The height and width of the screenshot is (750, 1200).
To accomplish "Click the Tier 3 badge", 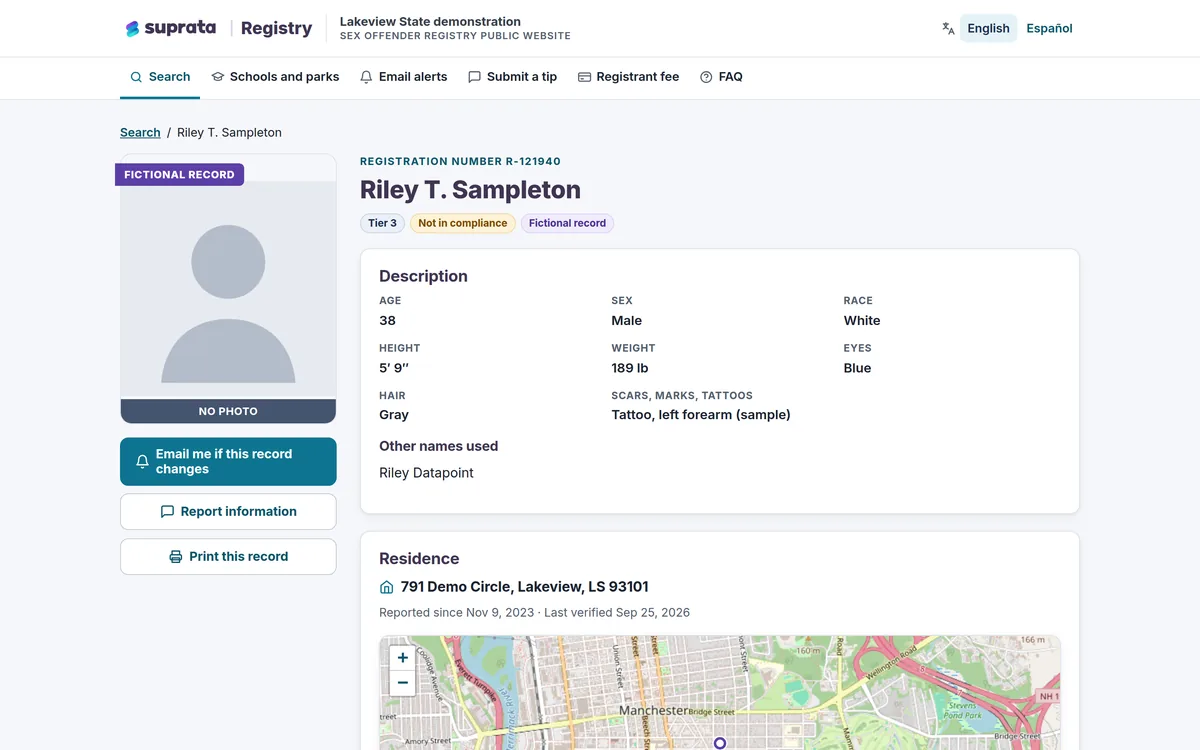I will pyautogui.click(x=382, y=223).
